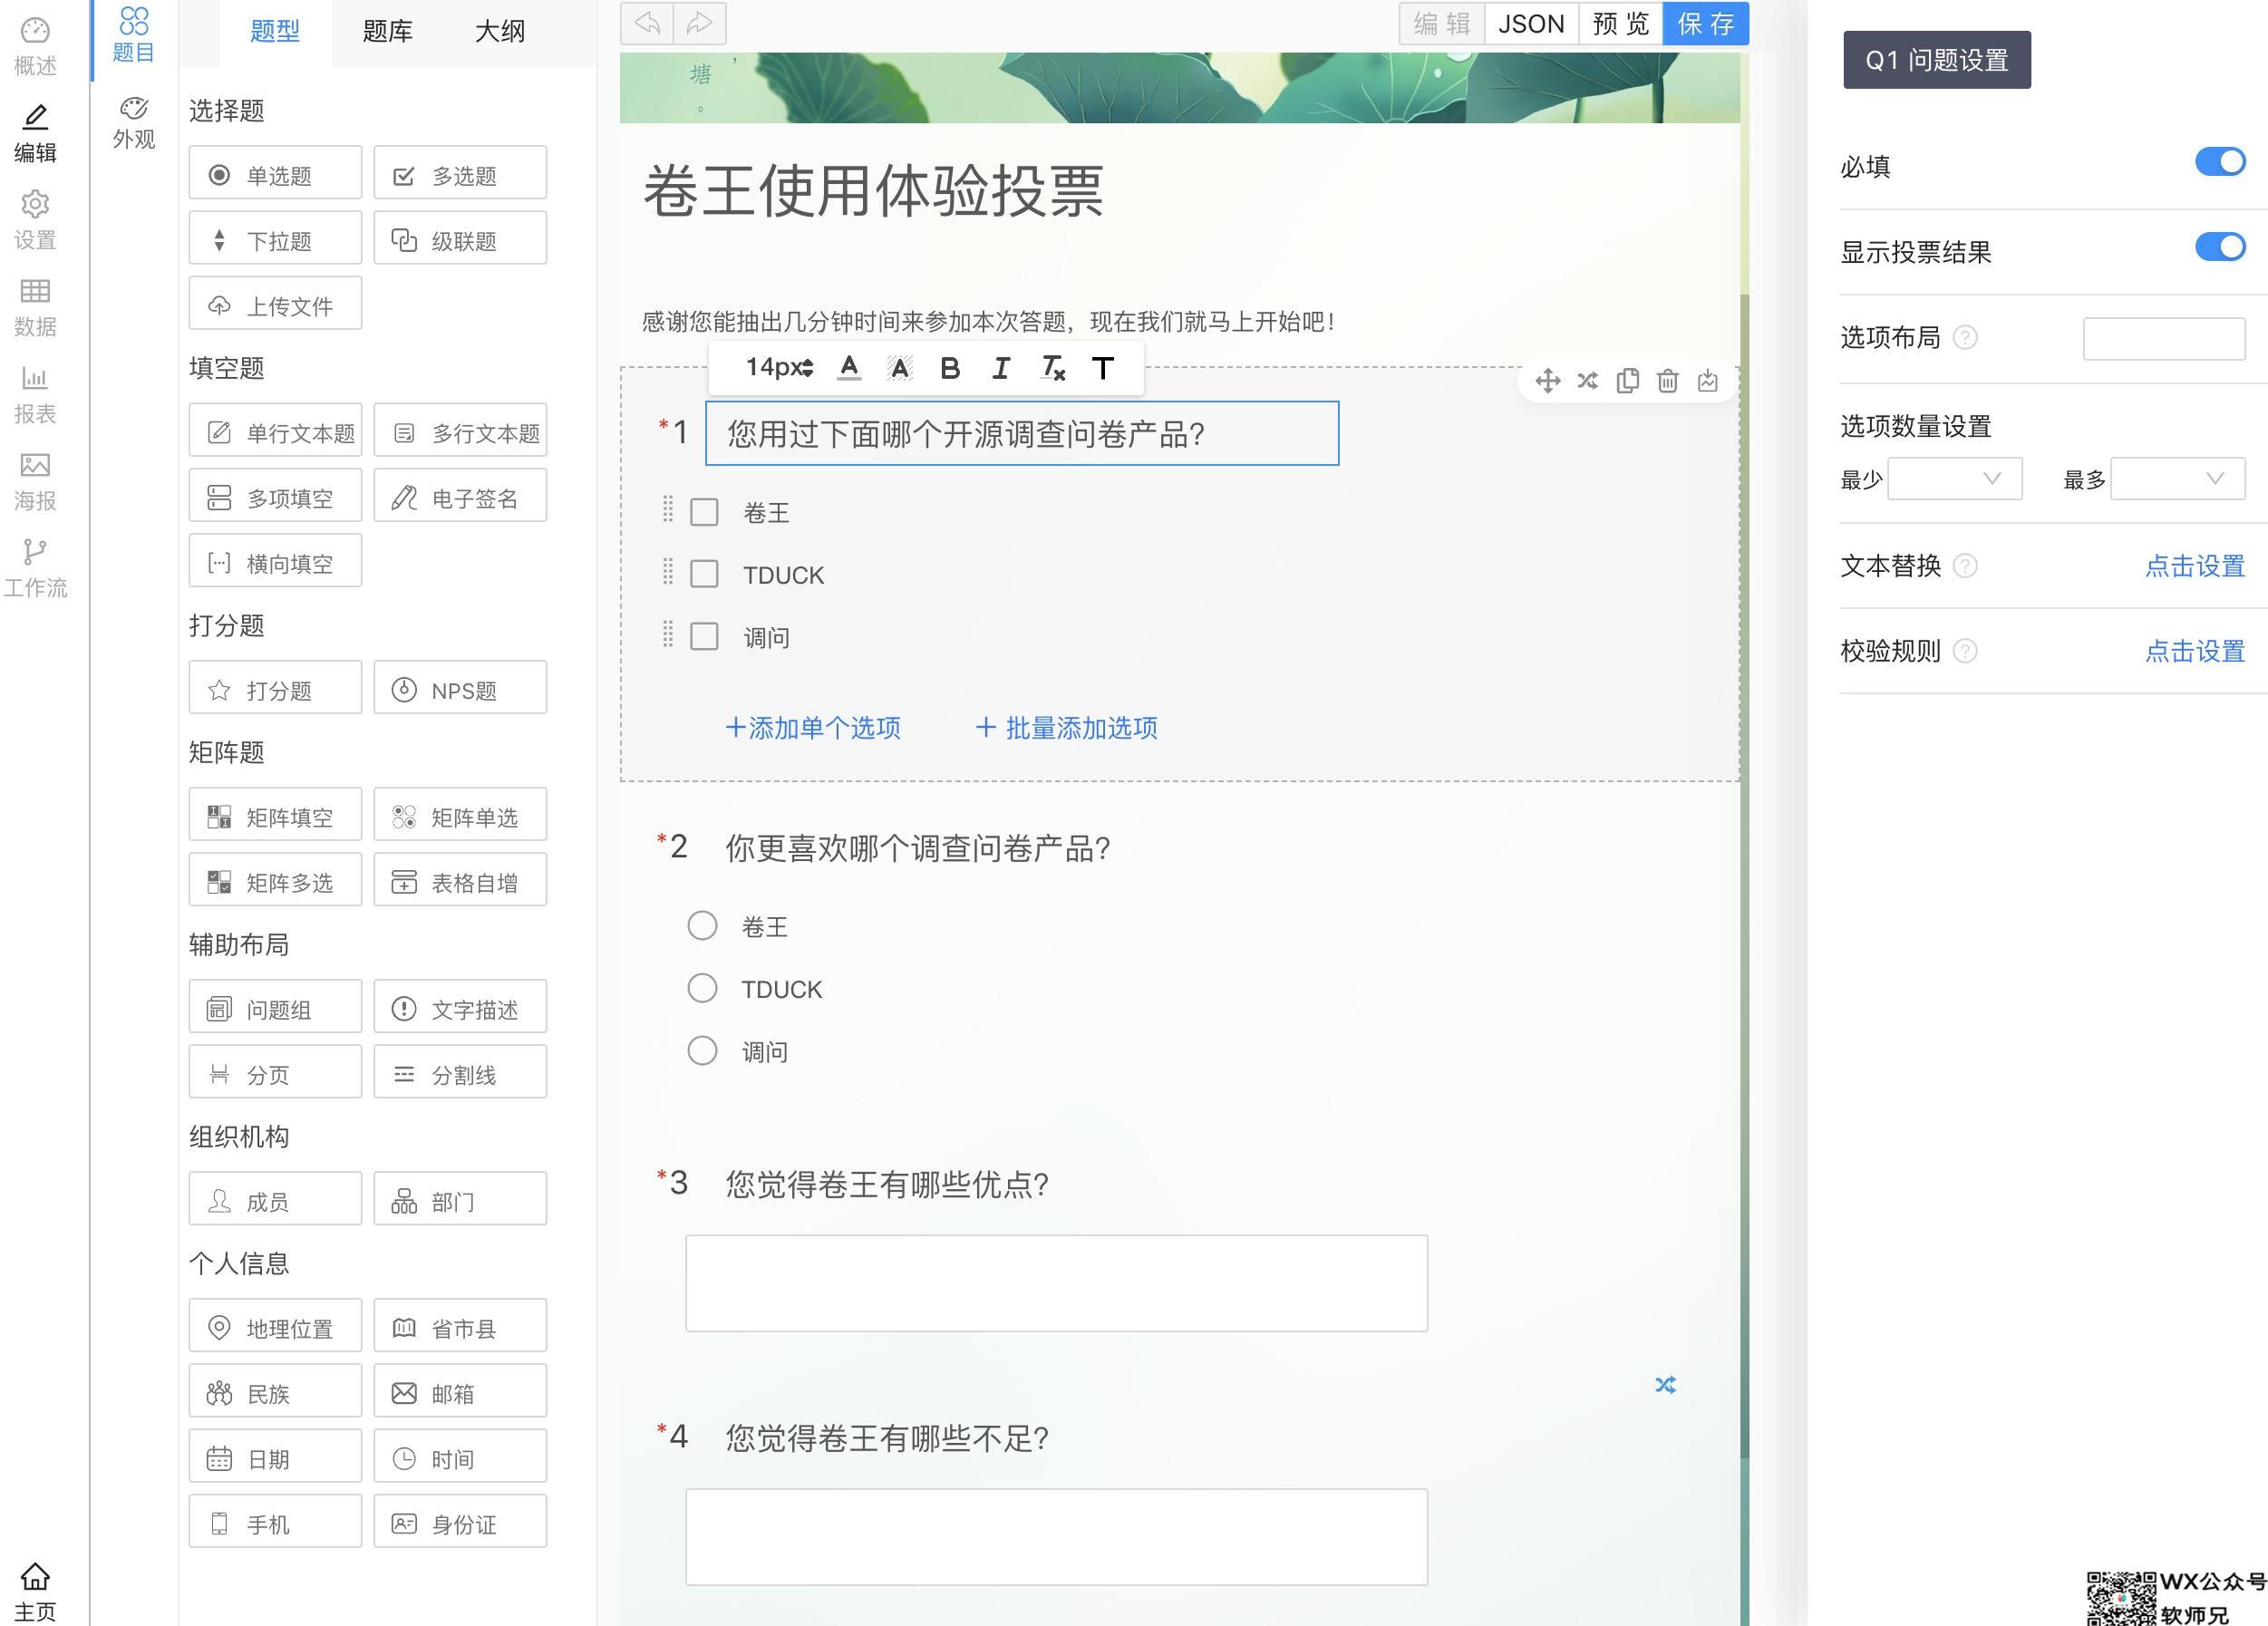Click the copy question icon
Screen dimensions: 2268x1626
pos(1627,381)
